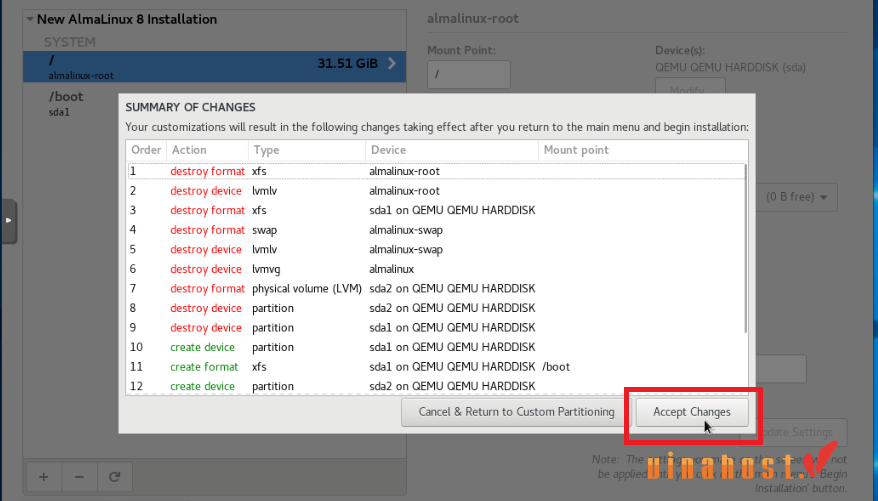Click the vertical scrollbar in the changes list
Image resolution: width=878 pixels, height=501 pixels.
coord(745,249)
